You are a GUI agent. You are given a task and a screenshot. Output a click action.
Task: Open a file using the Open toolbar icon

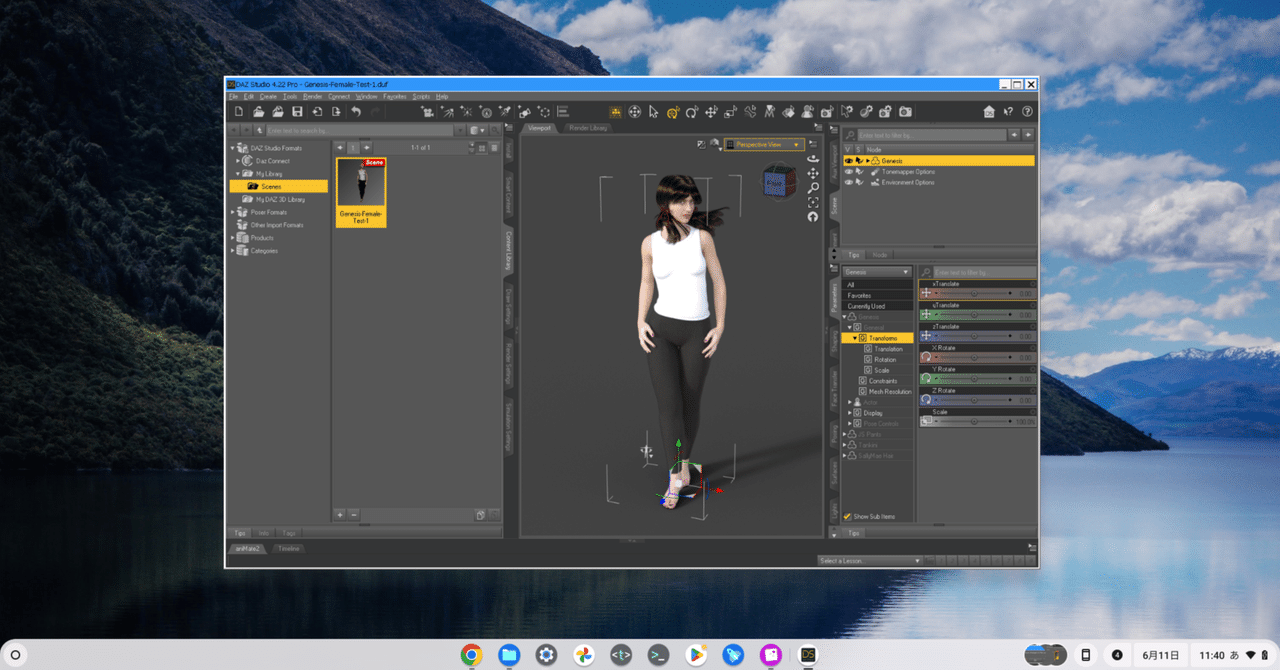pyautogui.click(x=259, y=111)
